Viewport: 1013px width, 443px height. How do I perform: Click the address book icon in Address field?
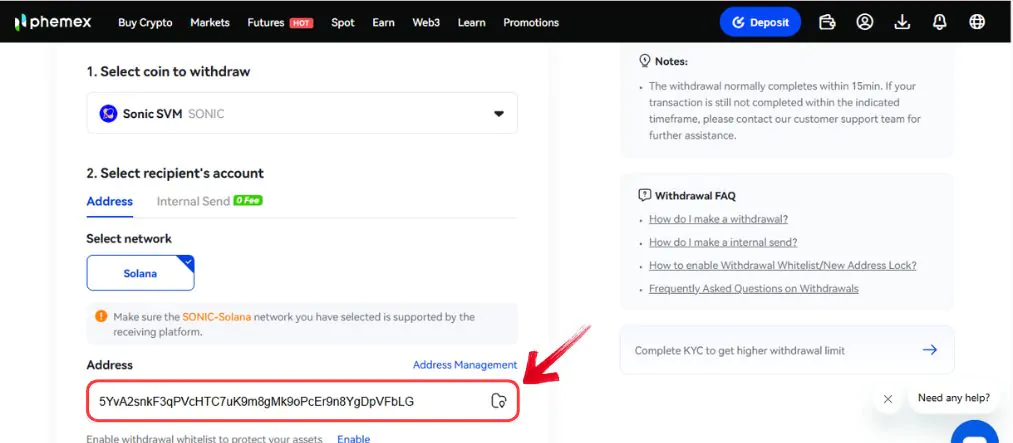point(499,401)
